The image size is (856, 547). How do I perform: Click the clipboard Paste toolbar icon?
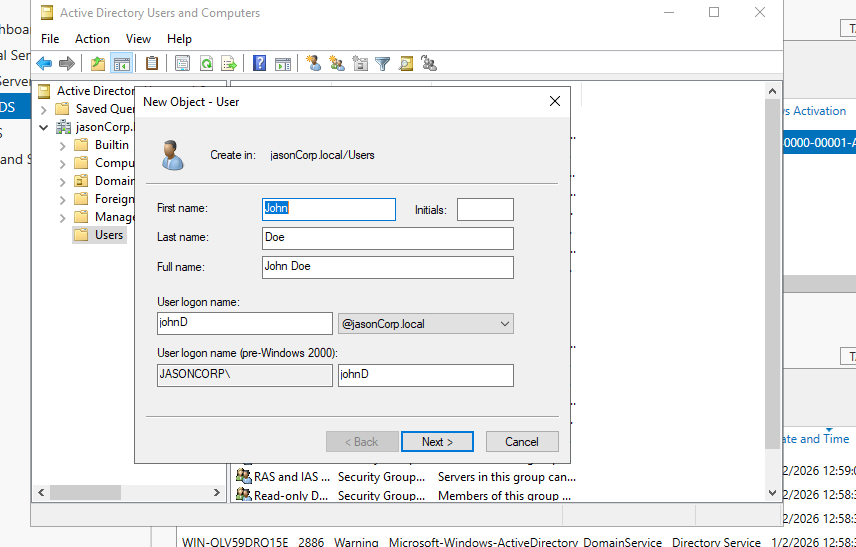(x=152, y=63)
